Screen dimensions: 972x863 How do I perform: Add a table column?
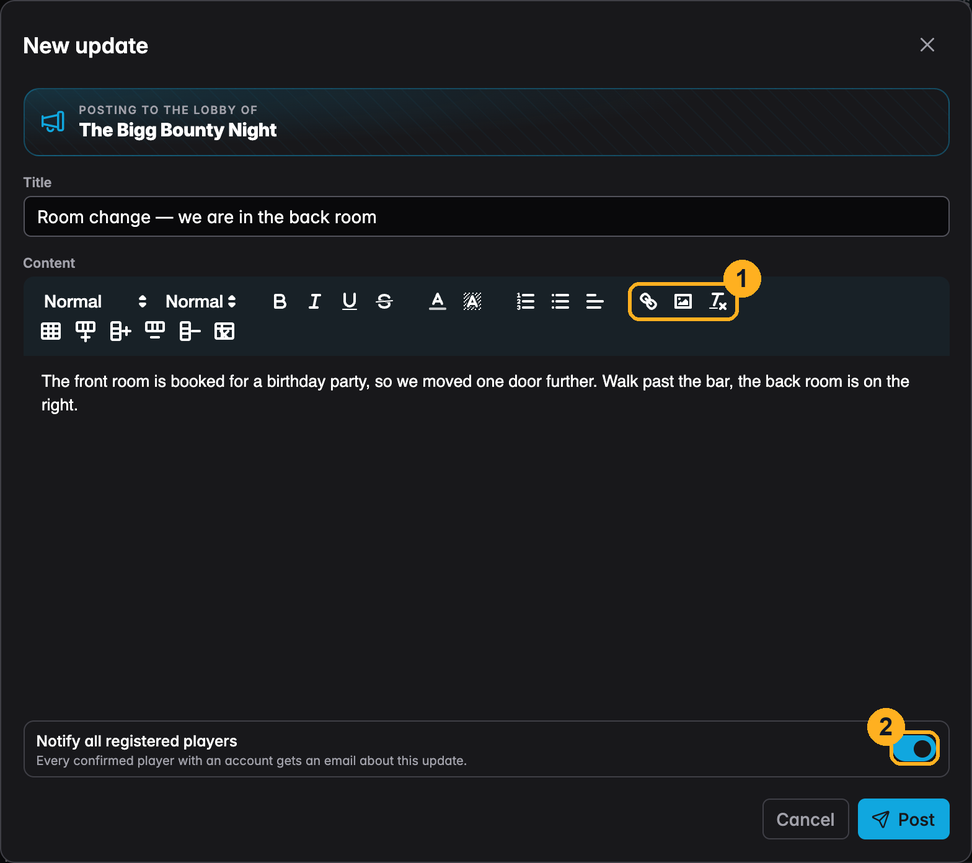tap(120, 331)
